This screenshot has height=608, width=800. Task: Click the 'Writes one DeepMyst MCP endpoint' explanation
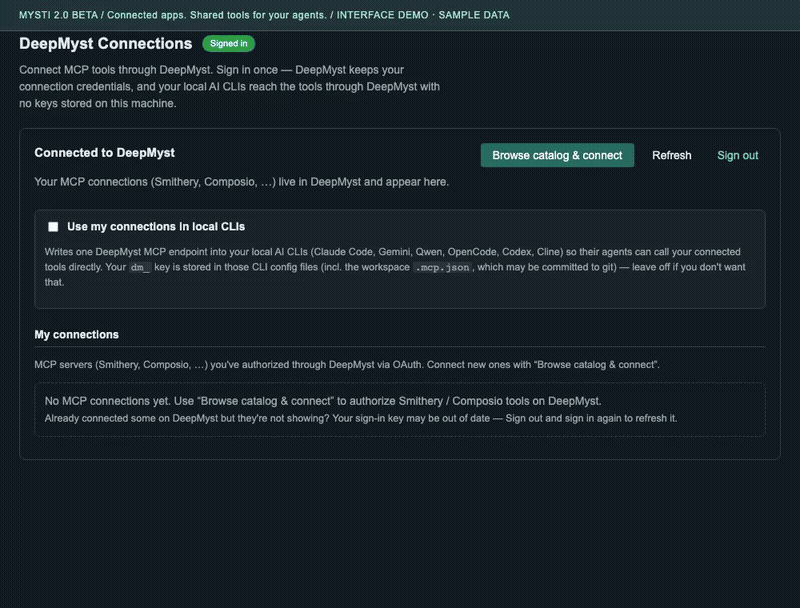[x=395, y=267]
